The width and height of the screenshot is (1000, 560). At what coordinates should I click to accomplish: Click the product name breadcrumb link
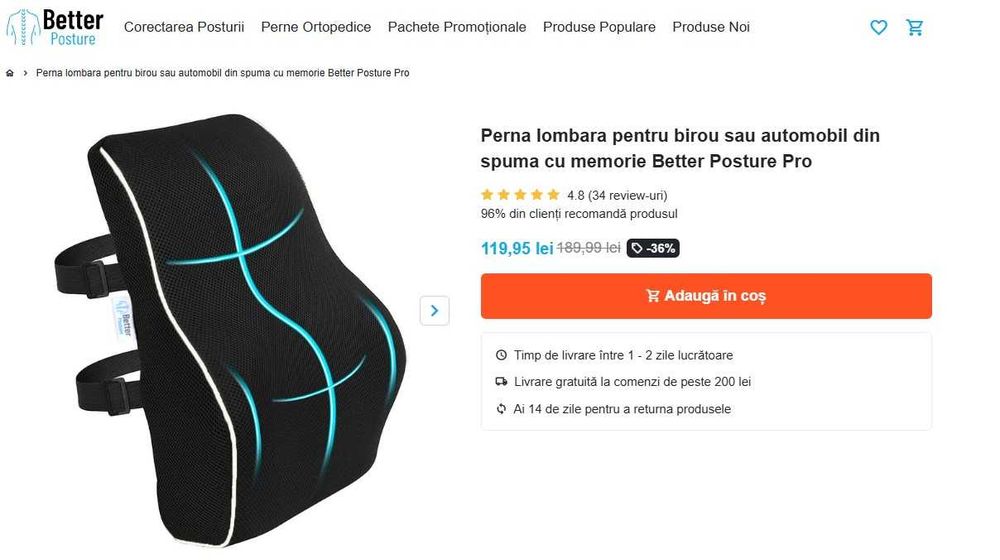point(223,73)
